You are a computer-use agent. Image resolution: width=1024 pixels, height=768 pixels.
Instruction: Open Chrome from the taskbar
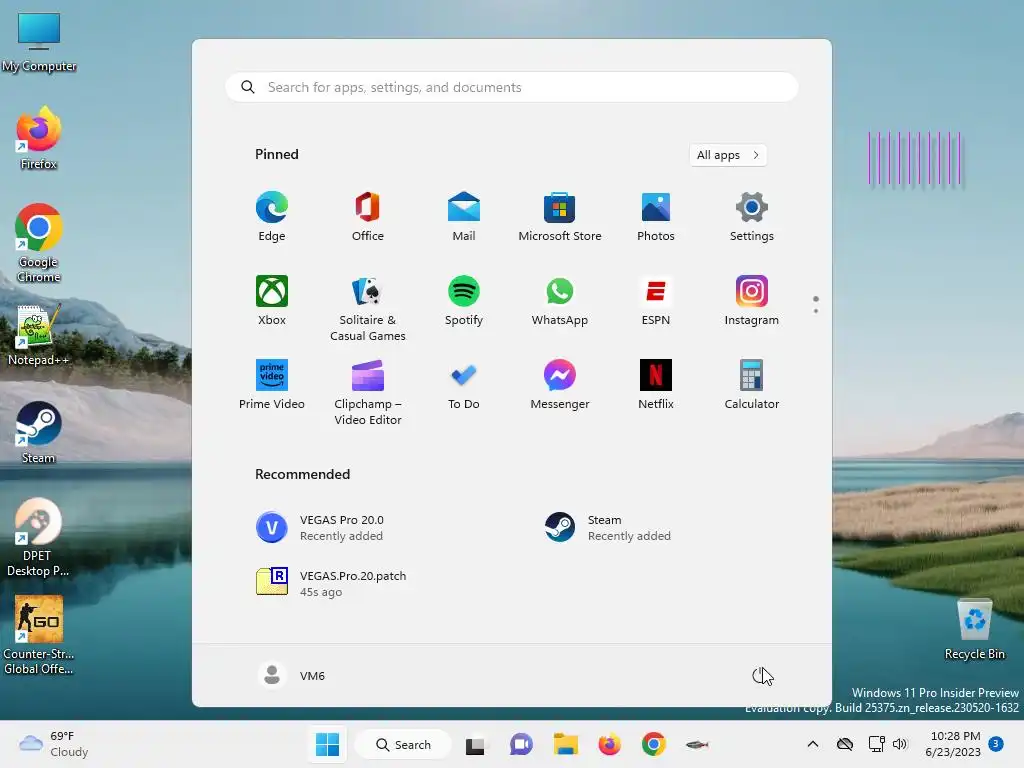click(x=654, y=744)
